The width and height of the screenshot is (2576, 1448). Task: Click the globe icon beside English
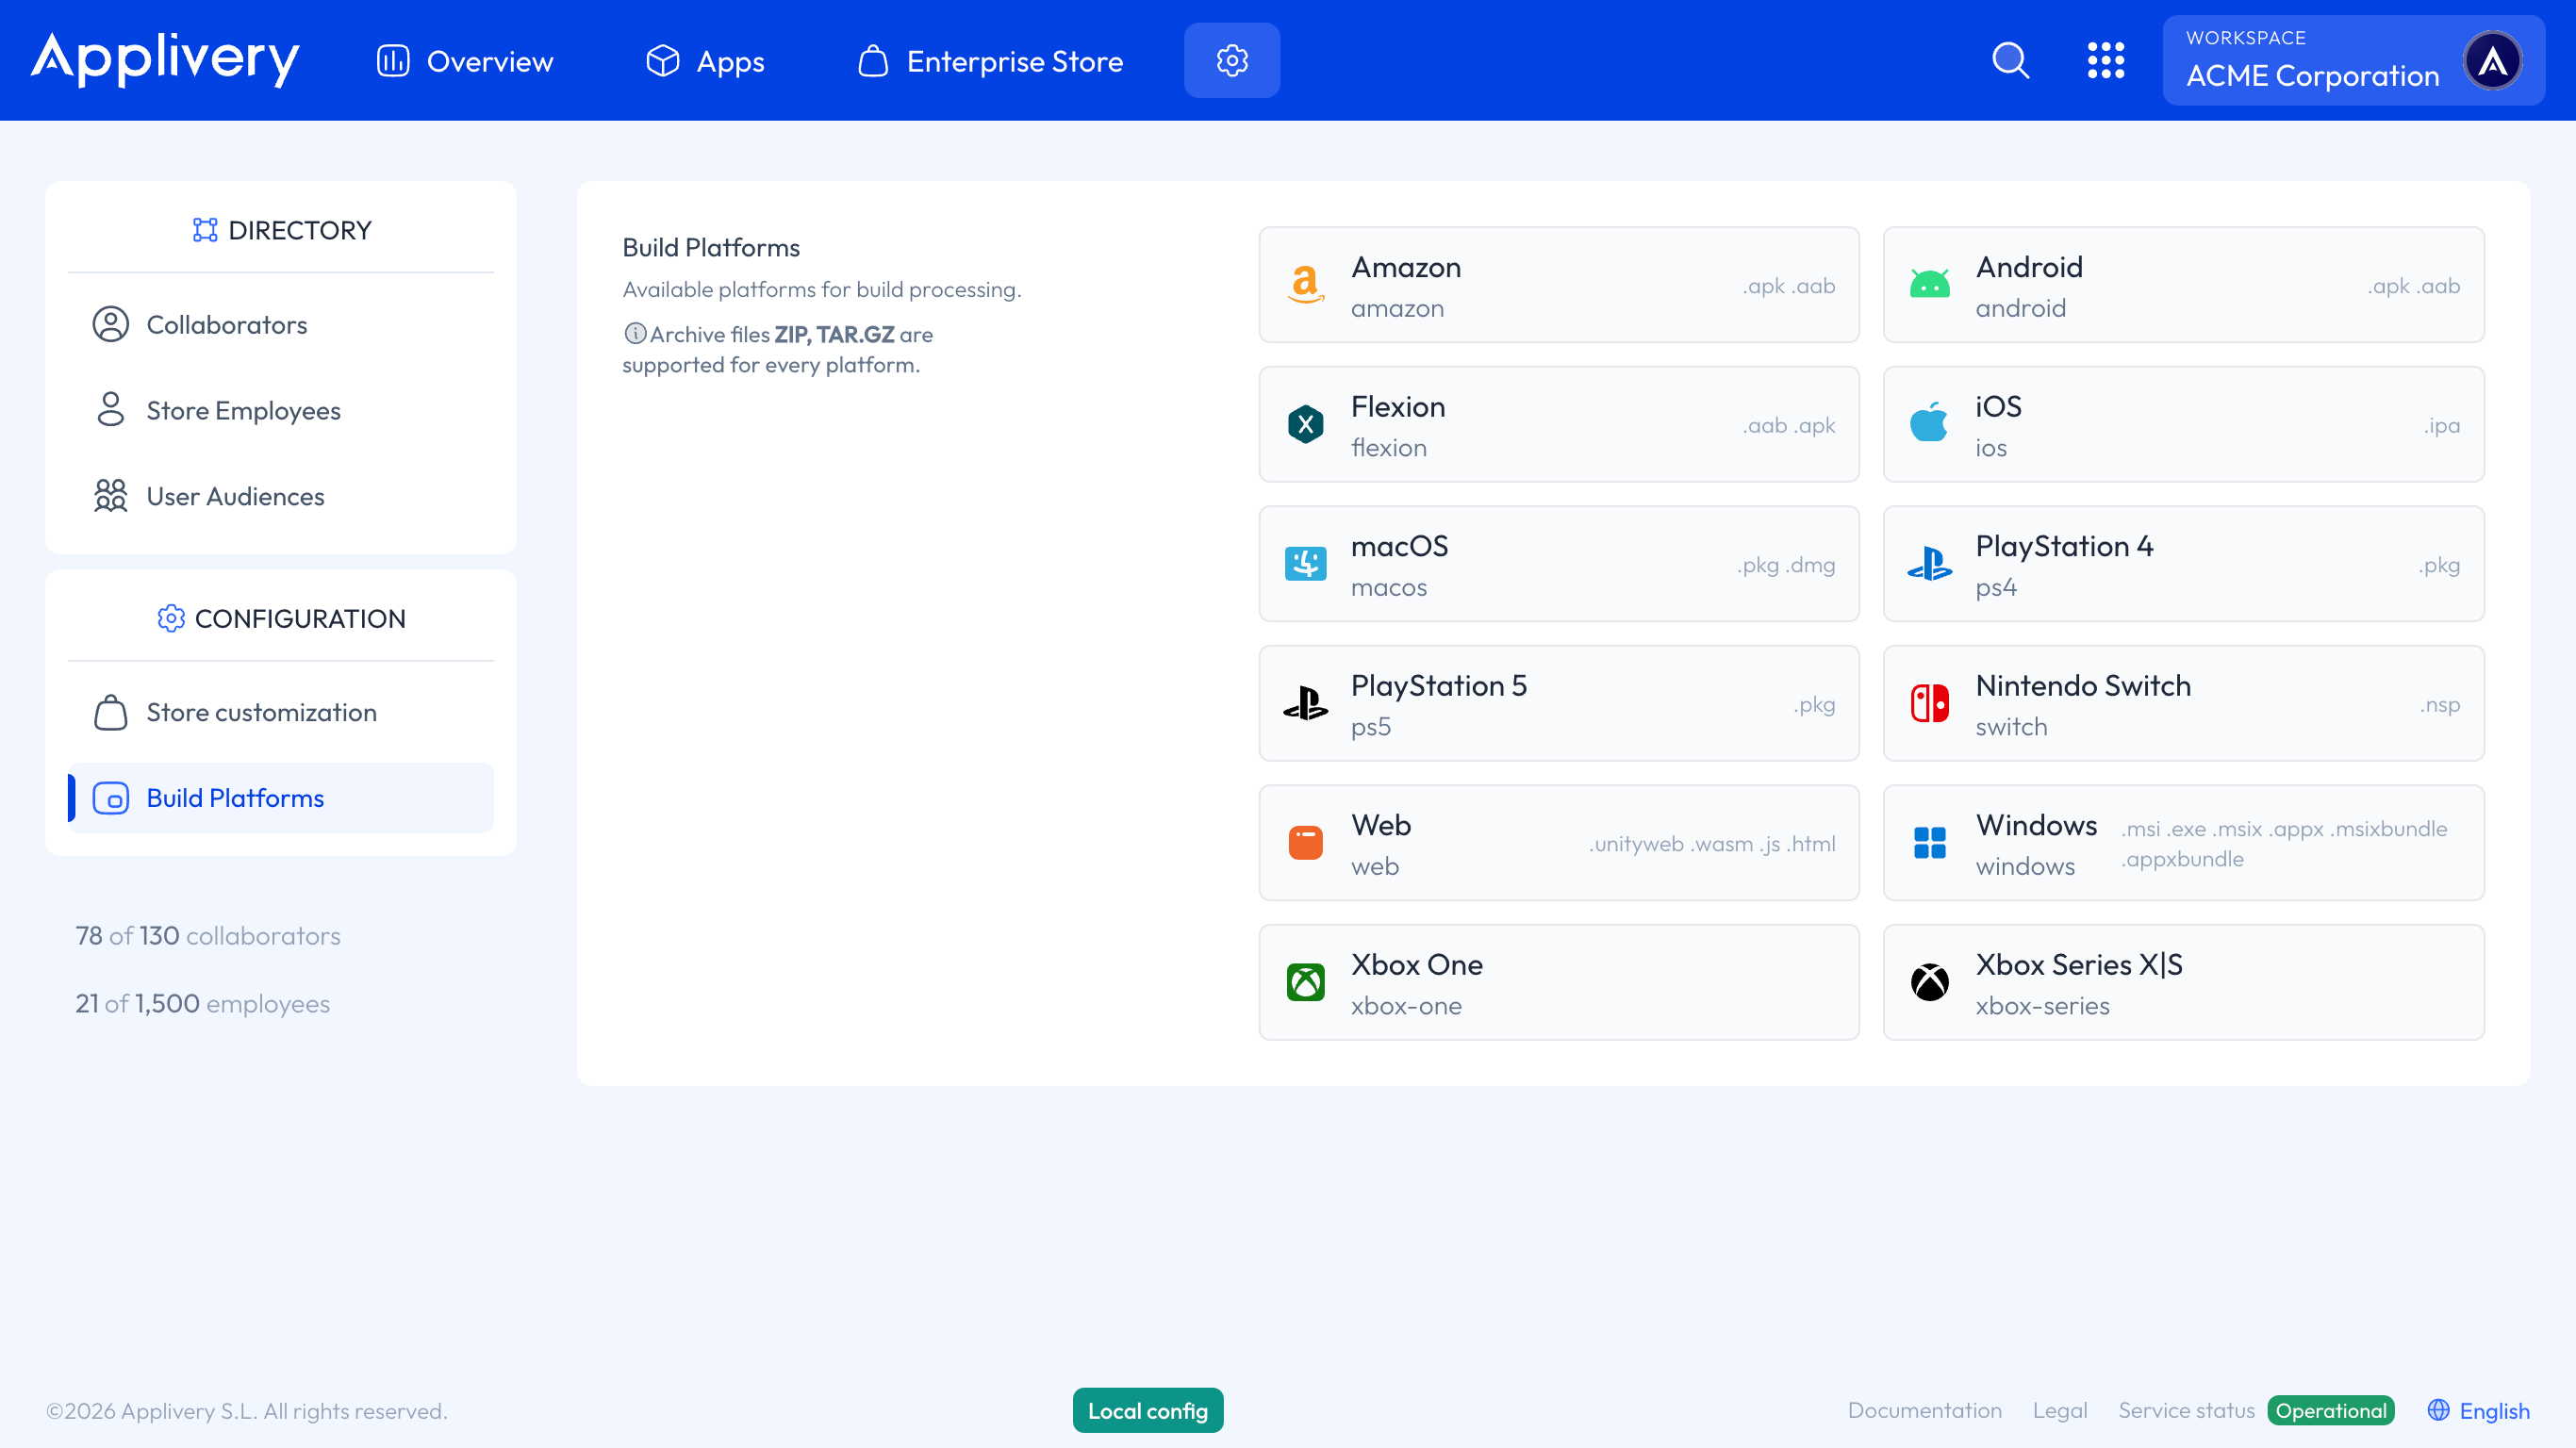pyautogui.click(x=2438, y=1410)
